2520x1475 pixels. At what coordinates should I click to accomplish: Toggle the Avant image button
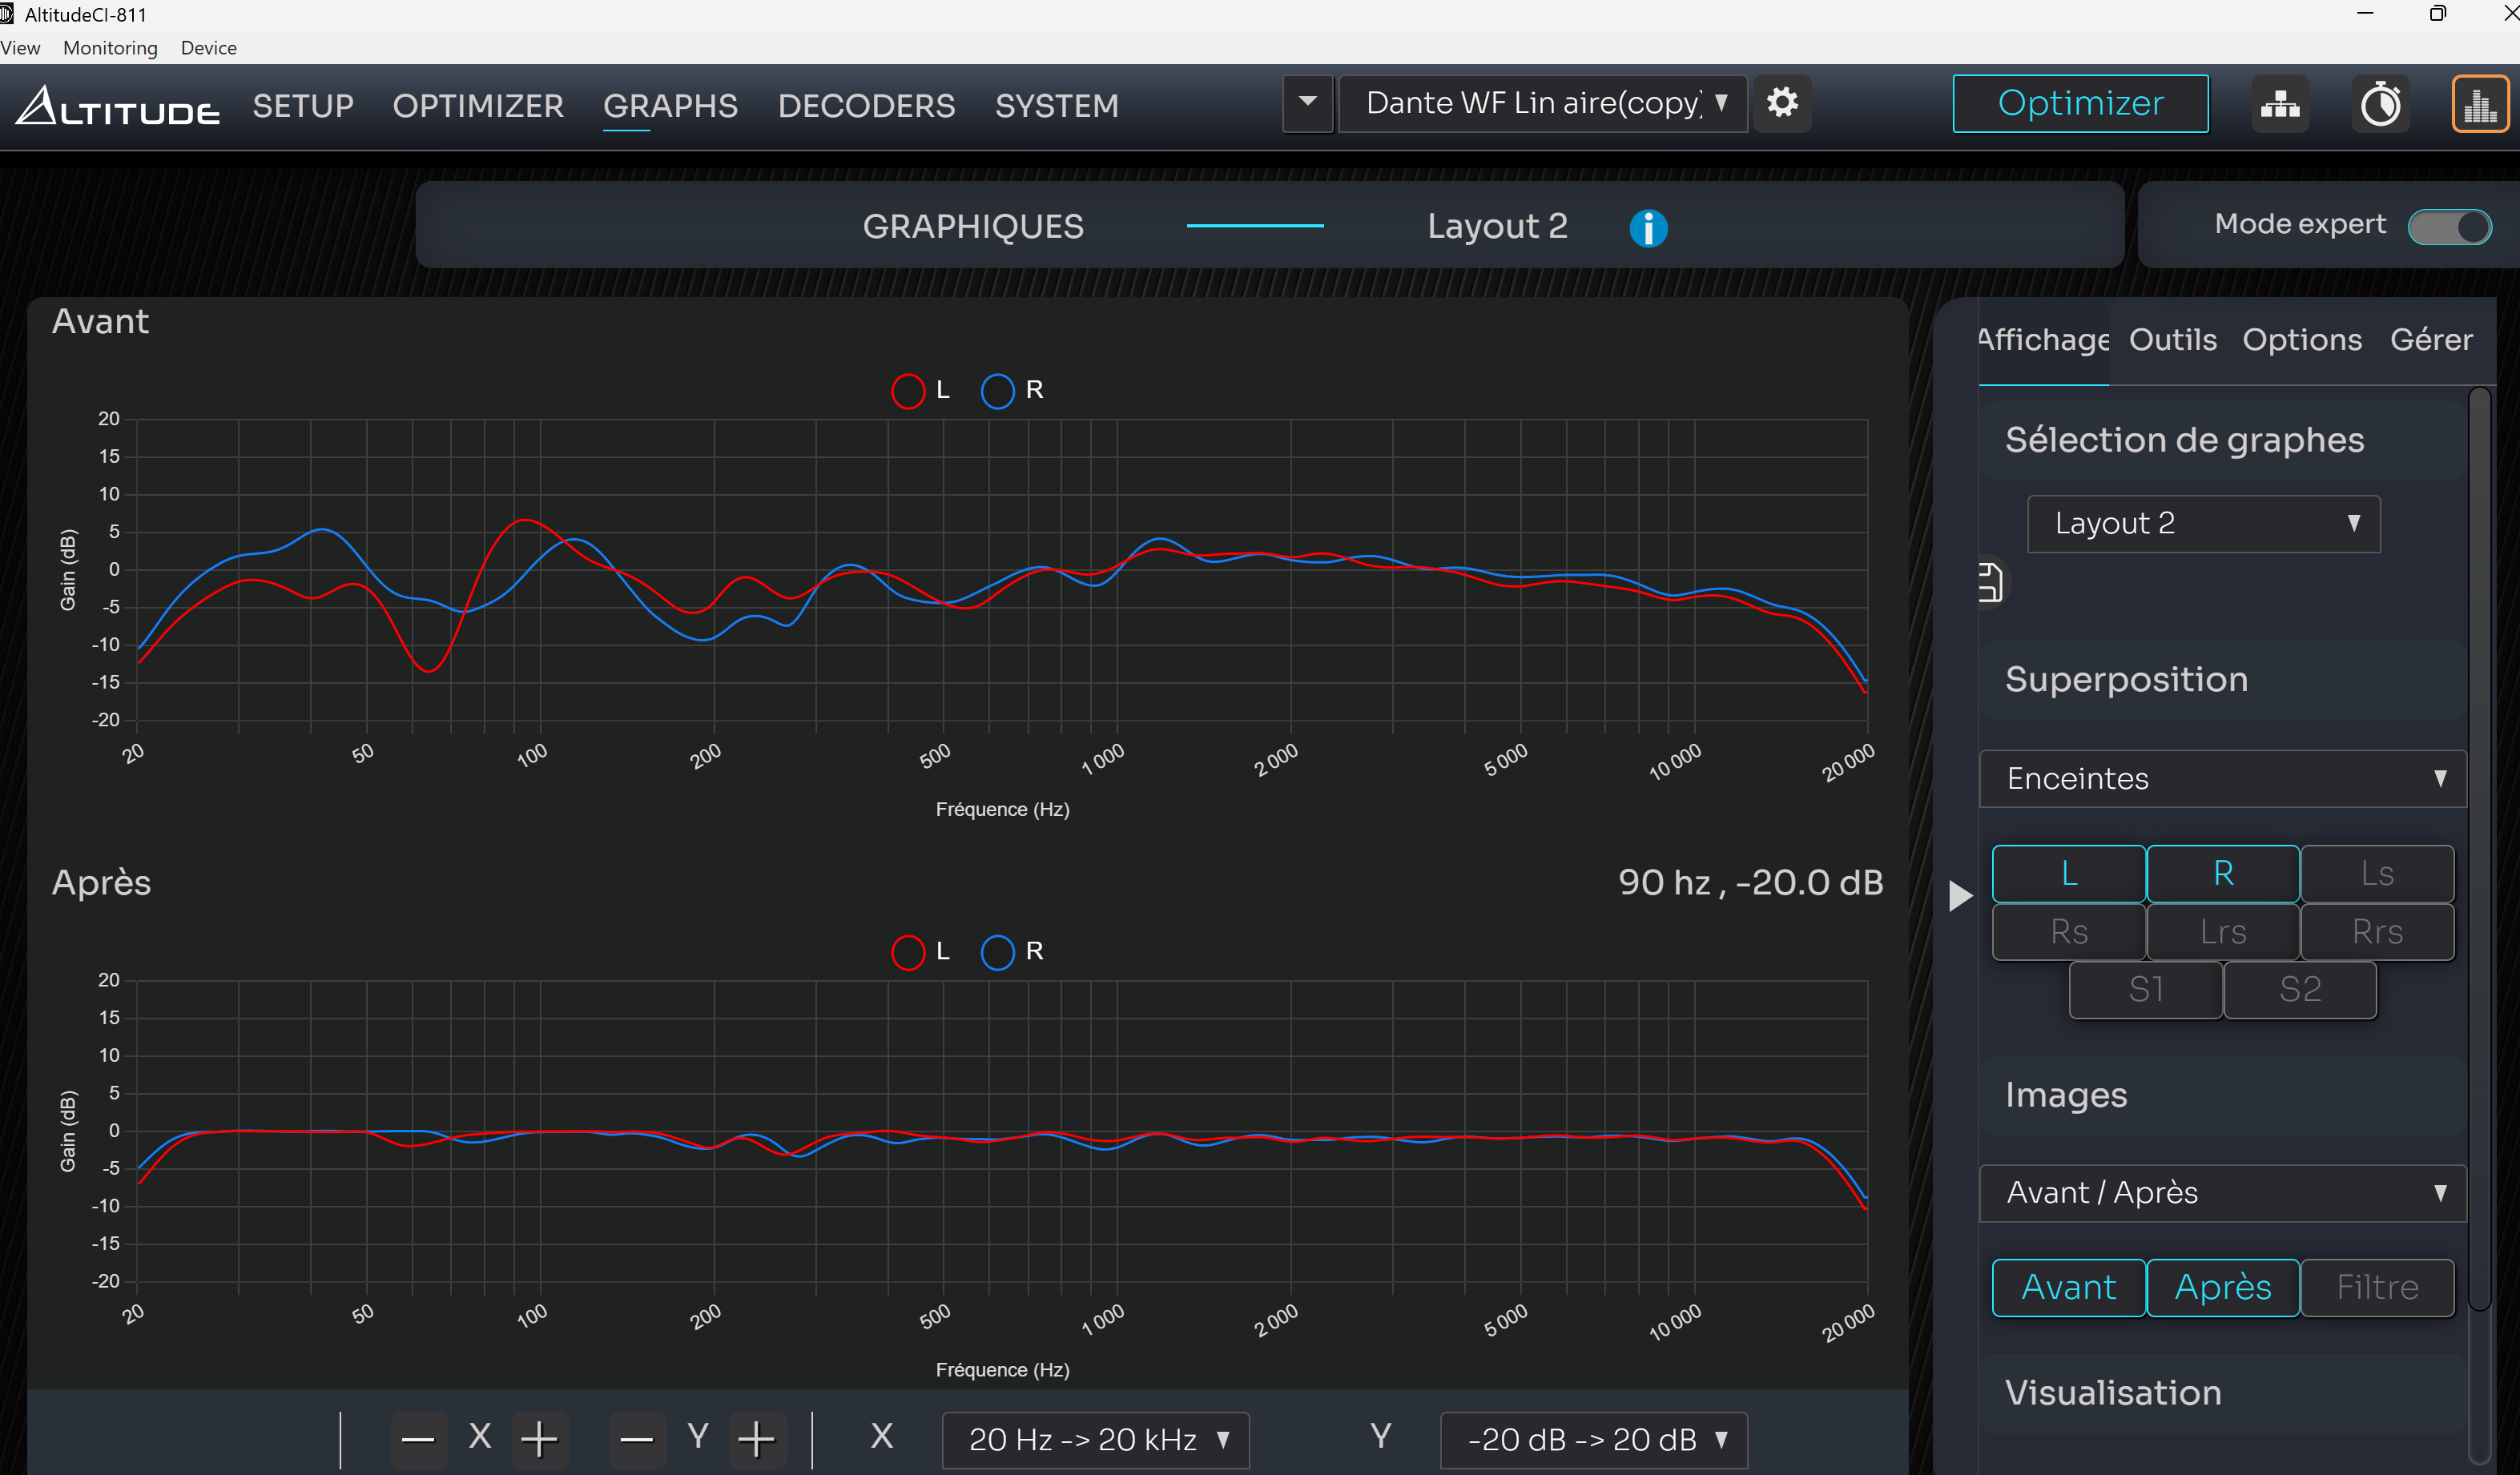click(2069, 1288)
